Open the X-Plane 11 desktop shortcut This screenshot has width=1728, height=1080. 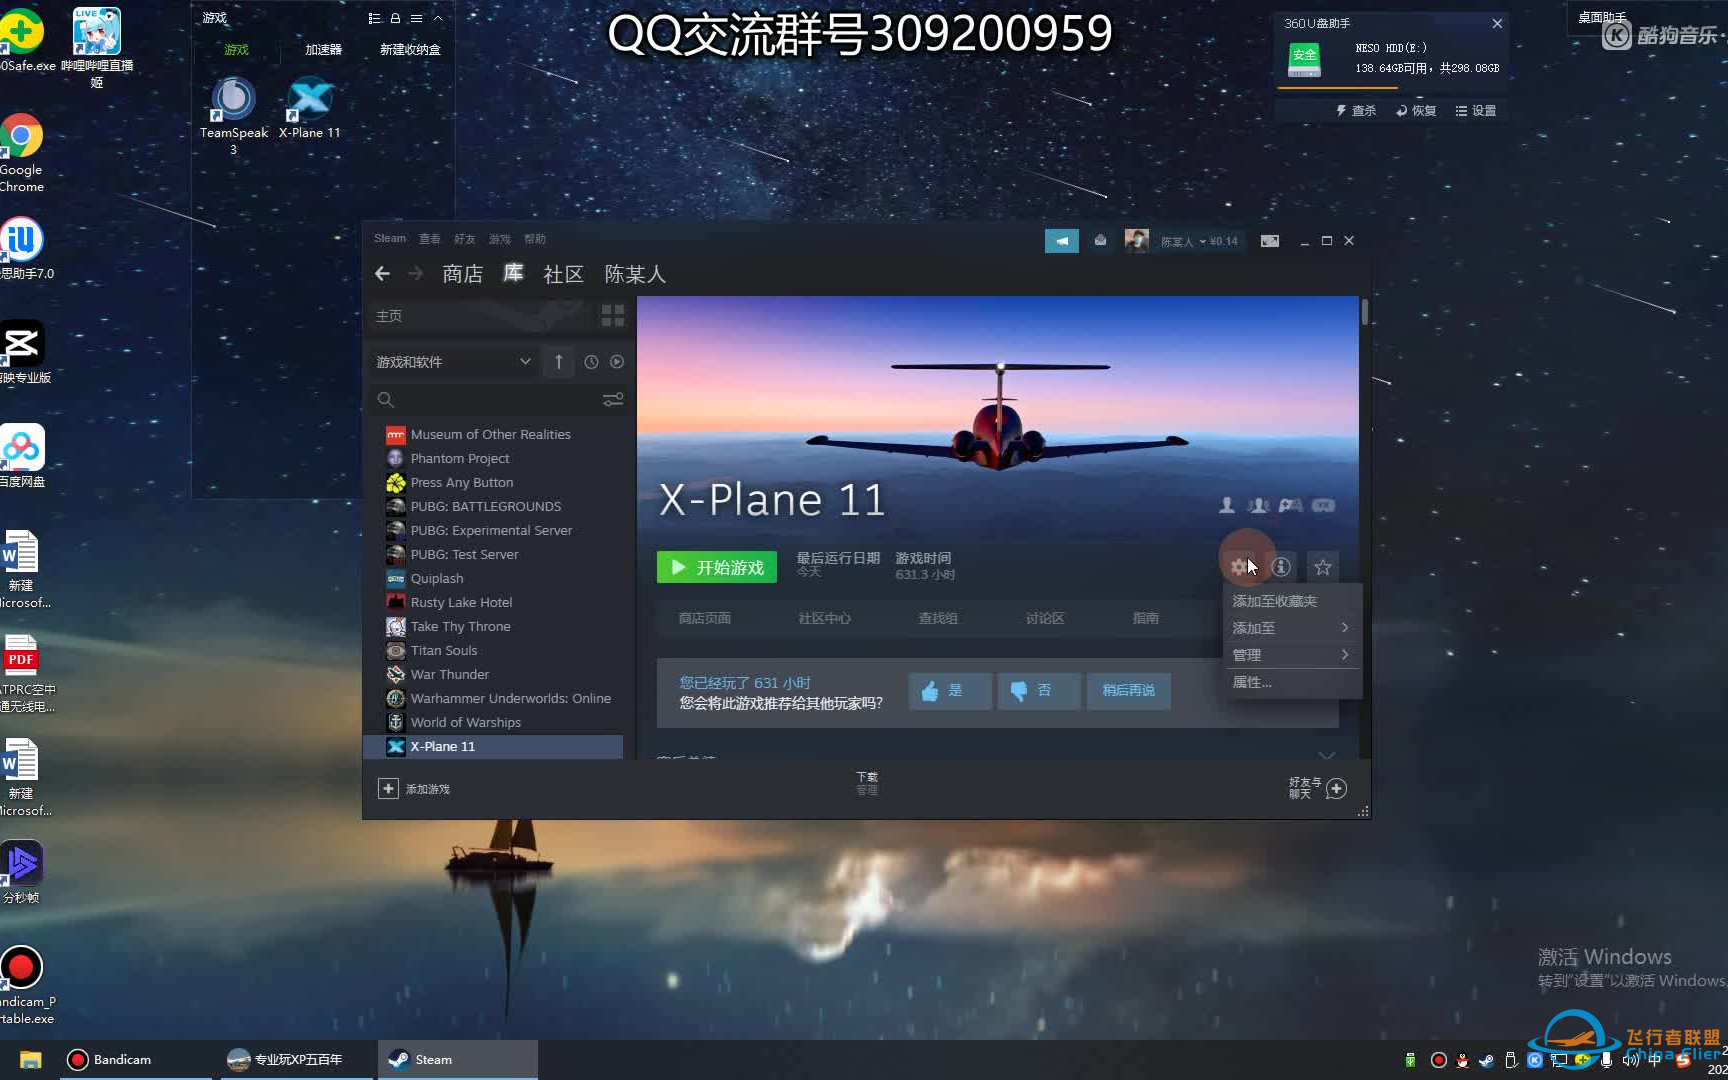[310, 108]
